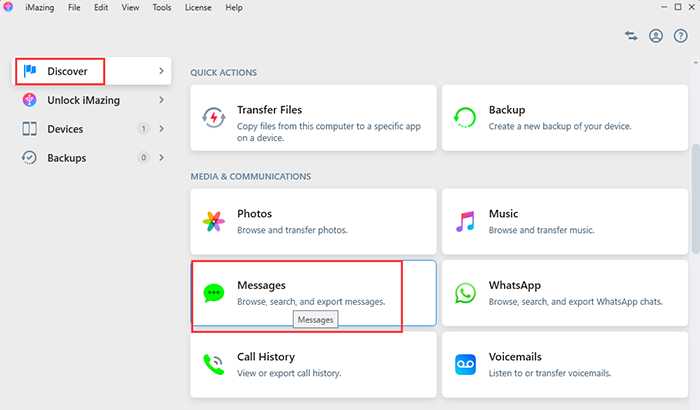Open the File menu
Image resolution: width=700 pixels, height=410 pixels.
point(74,8)
